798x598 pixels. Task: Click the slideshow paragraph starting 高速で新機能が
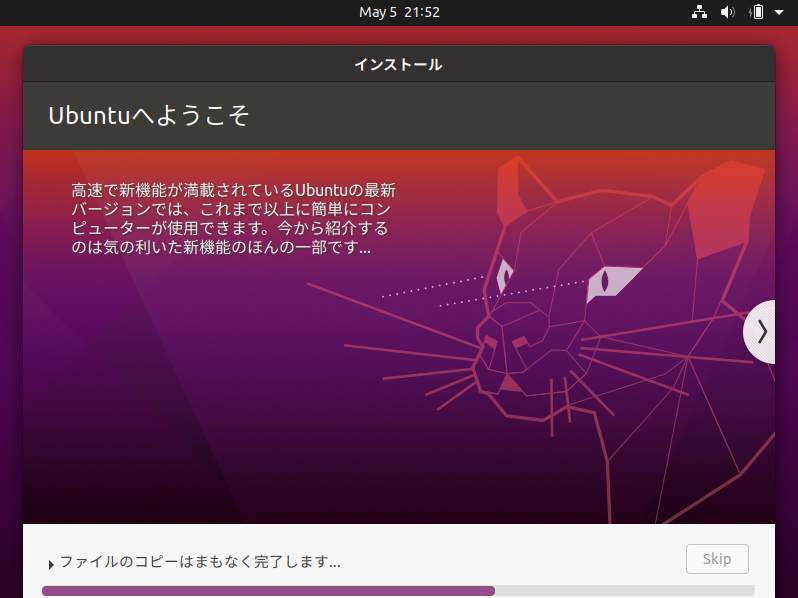(x=233, y=219)
